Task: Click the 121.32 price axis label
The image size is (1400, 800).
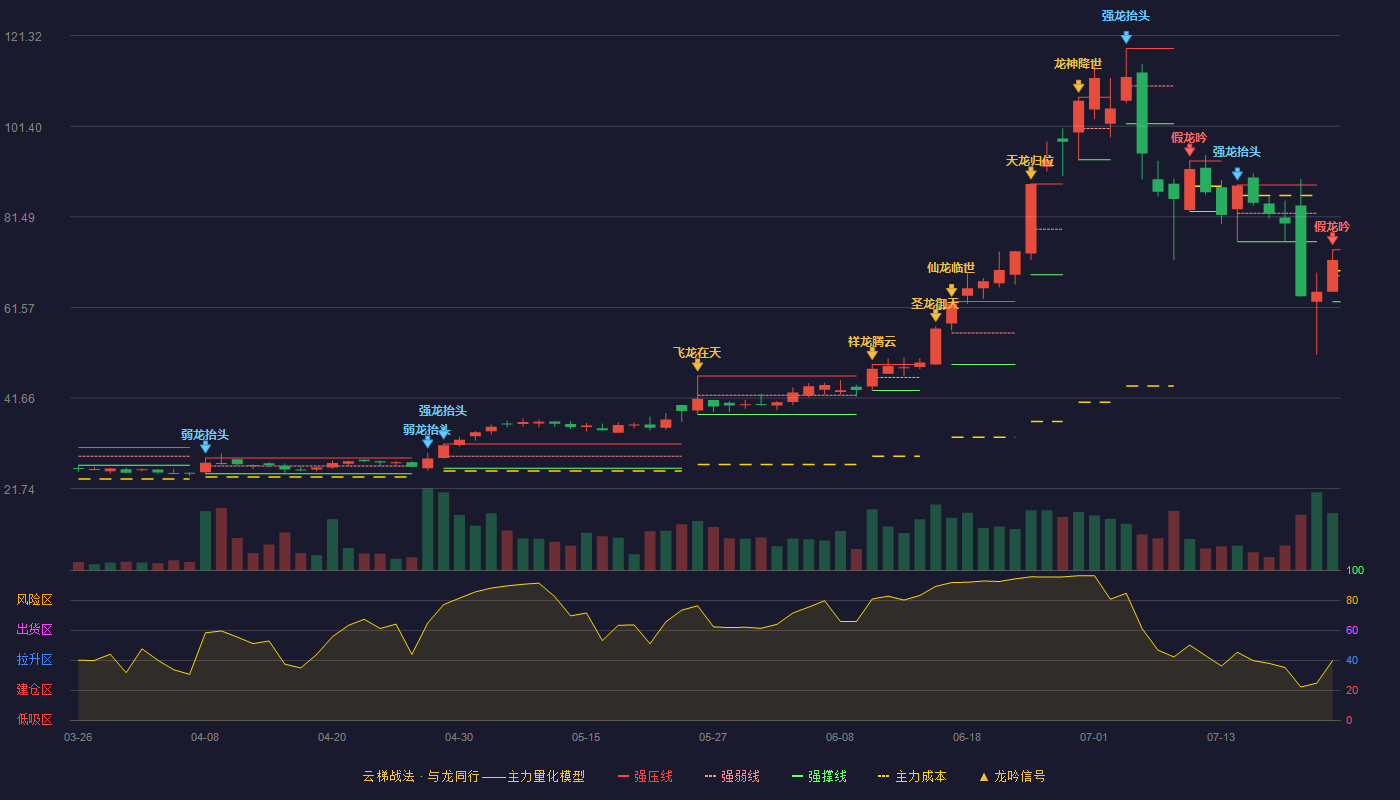Action: [x=23, y=37]
